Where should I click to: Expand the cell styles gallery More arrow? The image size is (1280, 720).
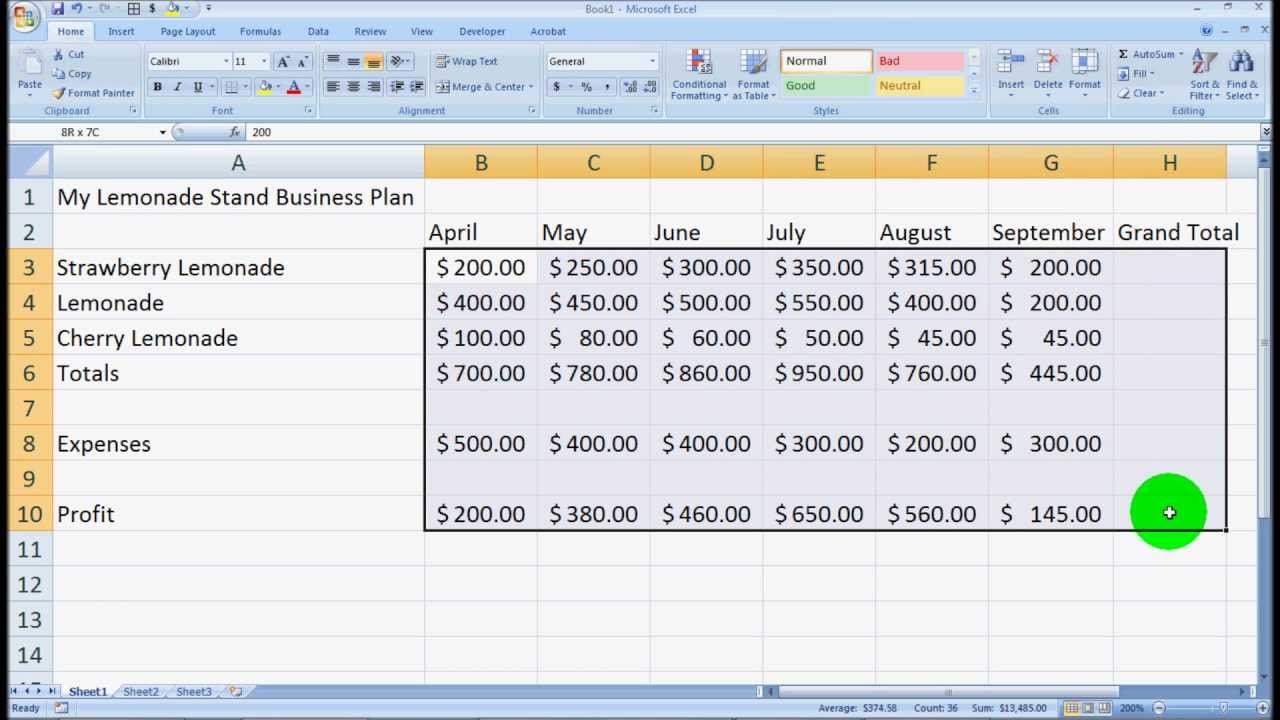(x=974, y=91)
